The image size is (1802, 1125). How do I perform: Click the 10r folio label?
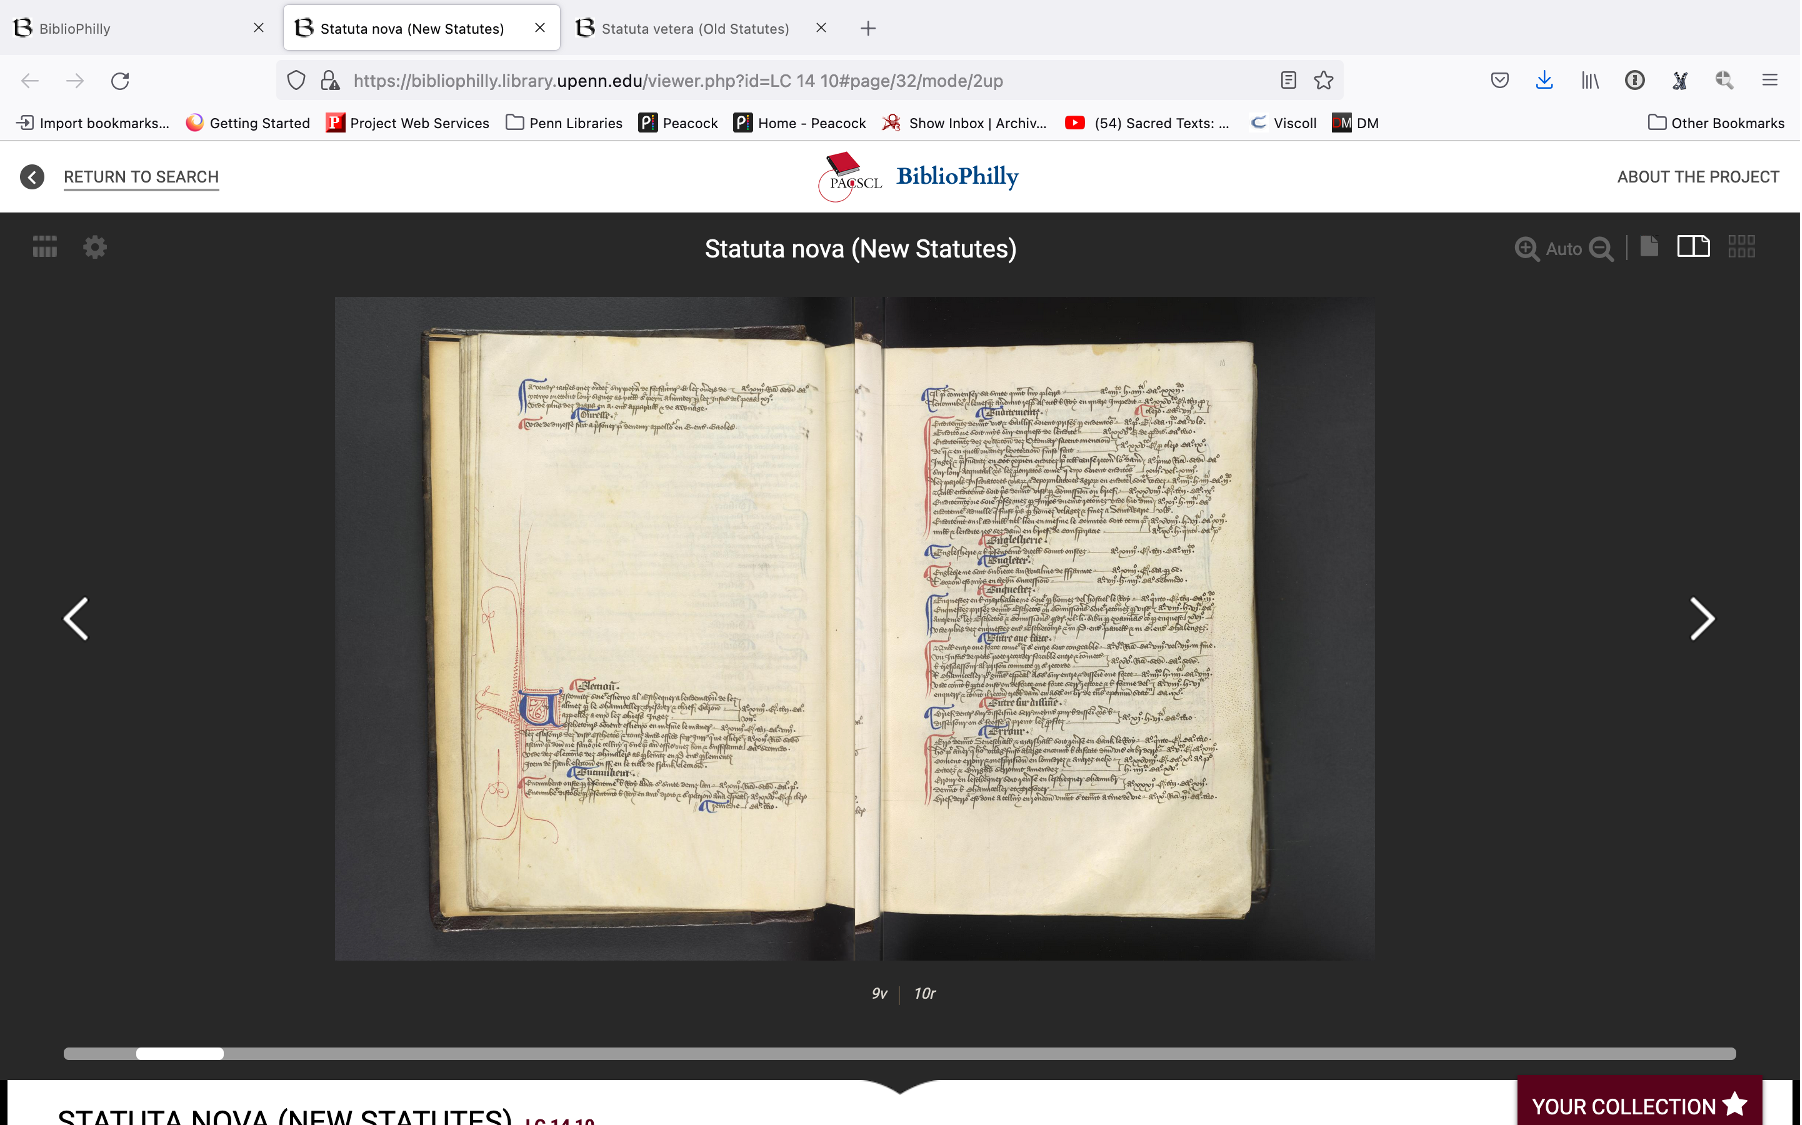tap(925, 993)
